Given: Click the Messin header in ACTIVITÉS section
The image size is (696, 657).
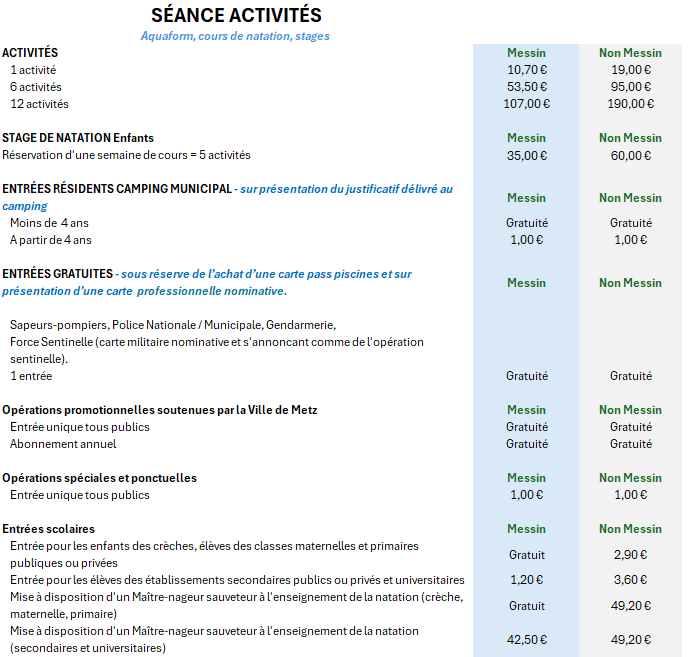Looking at the screenshot, I should (526, 53).
